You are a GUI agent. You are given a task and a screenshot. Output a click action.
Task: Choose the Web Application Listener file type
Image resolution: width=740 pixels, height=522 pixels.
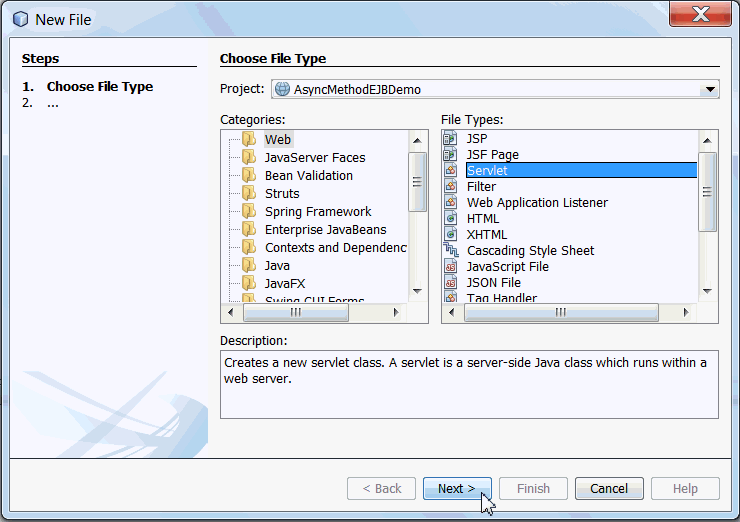537,202
